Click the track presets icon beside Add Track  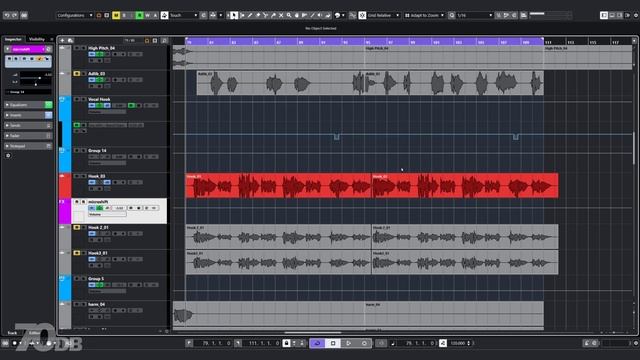point(70,40)
